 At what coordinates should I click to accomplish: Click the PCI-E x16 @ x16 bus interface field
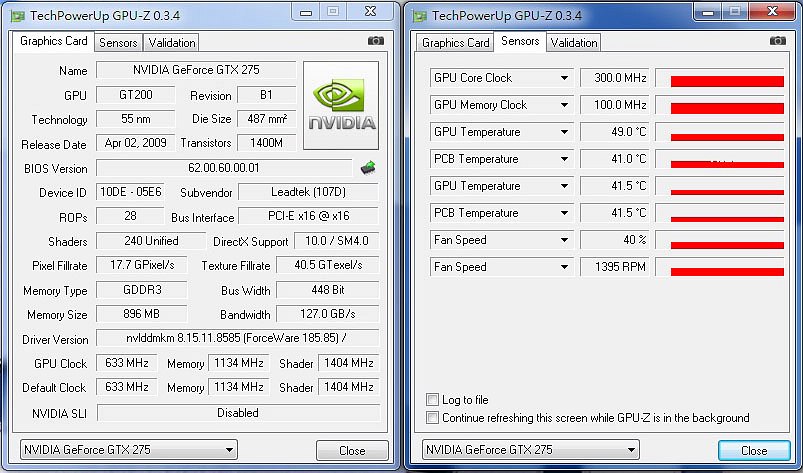point(308,216)
